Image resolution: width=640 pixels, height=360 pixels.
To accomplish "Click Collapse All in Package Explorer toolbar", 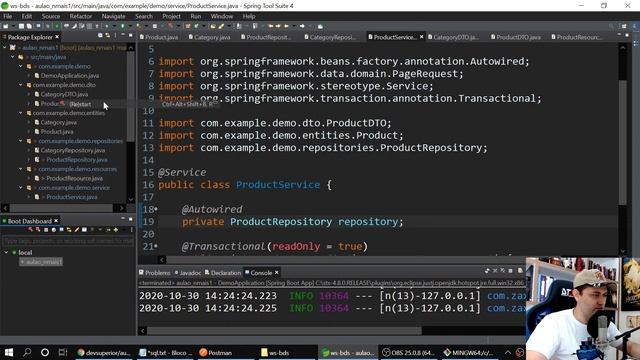I will (x=100, y=36).
